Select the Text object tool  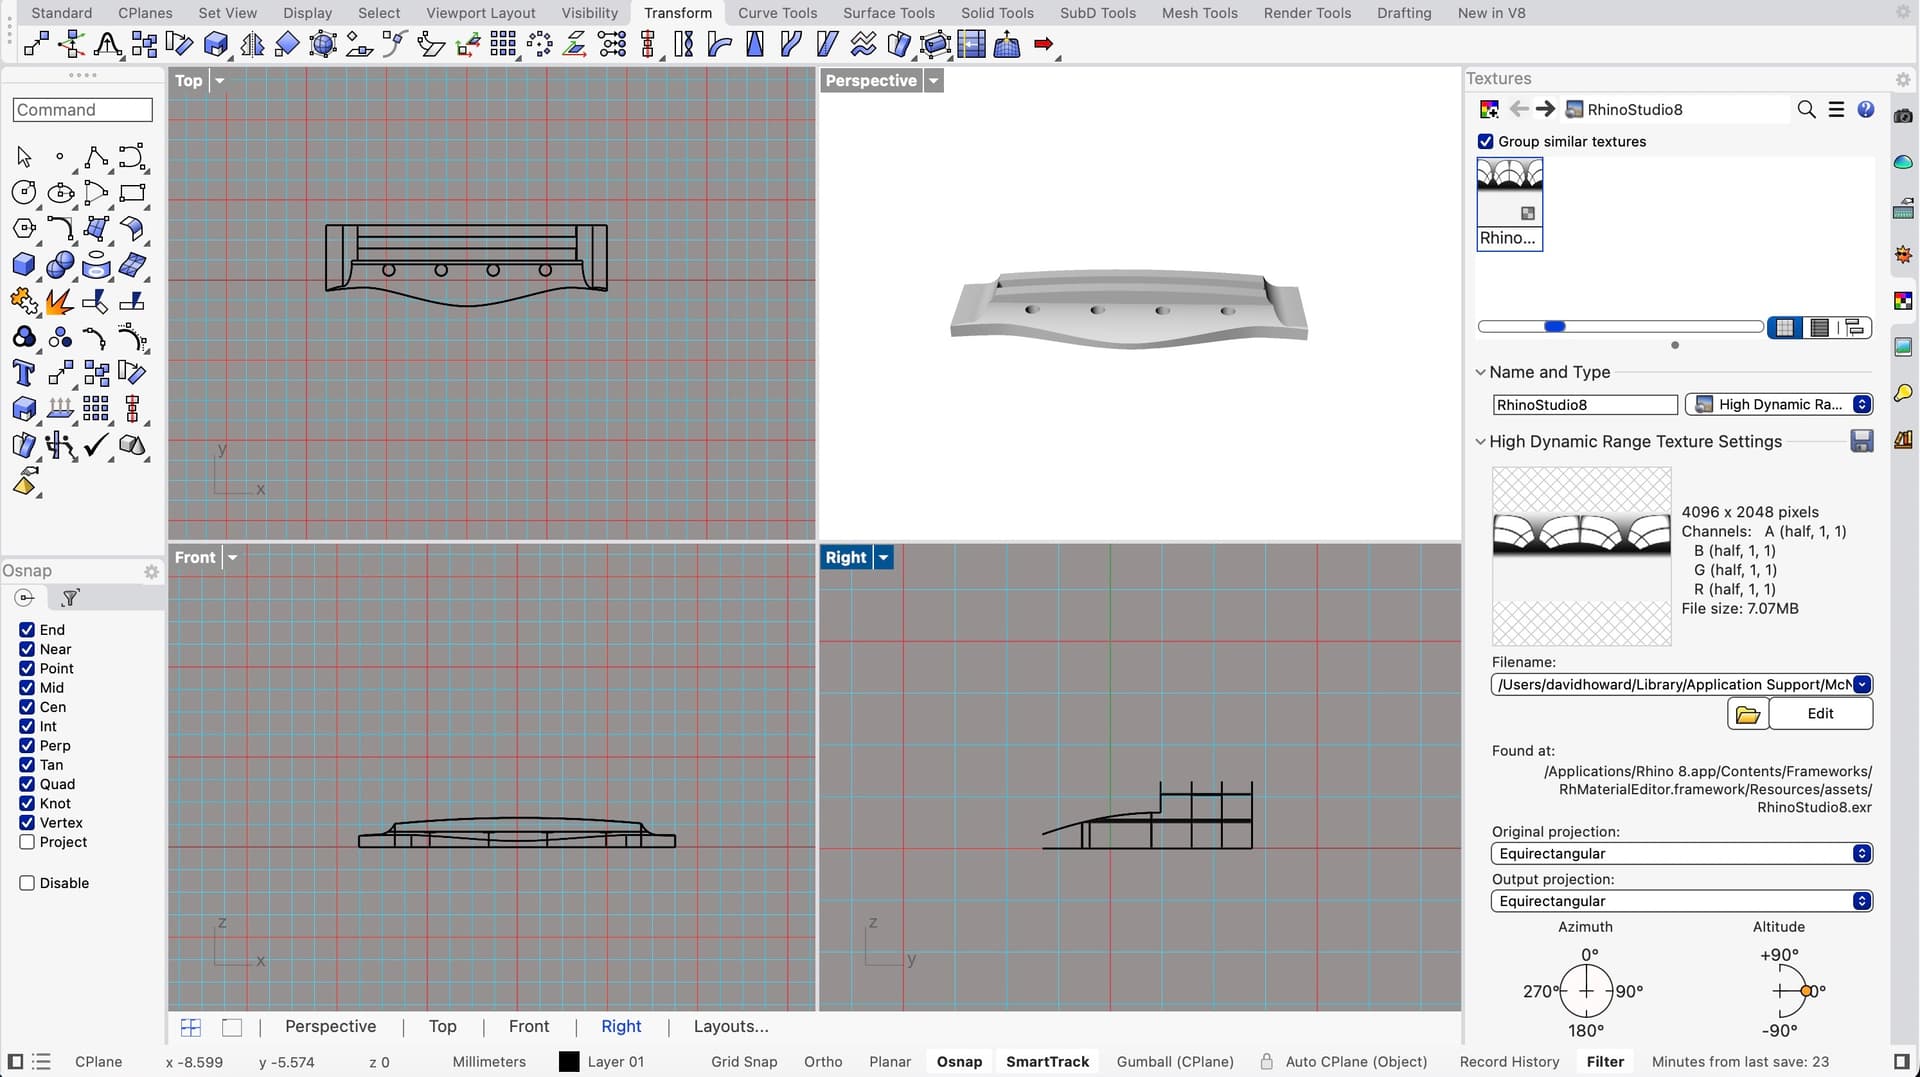point(23,373)
